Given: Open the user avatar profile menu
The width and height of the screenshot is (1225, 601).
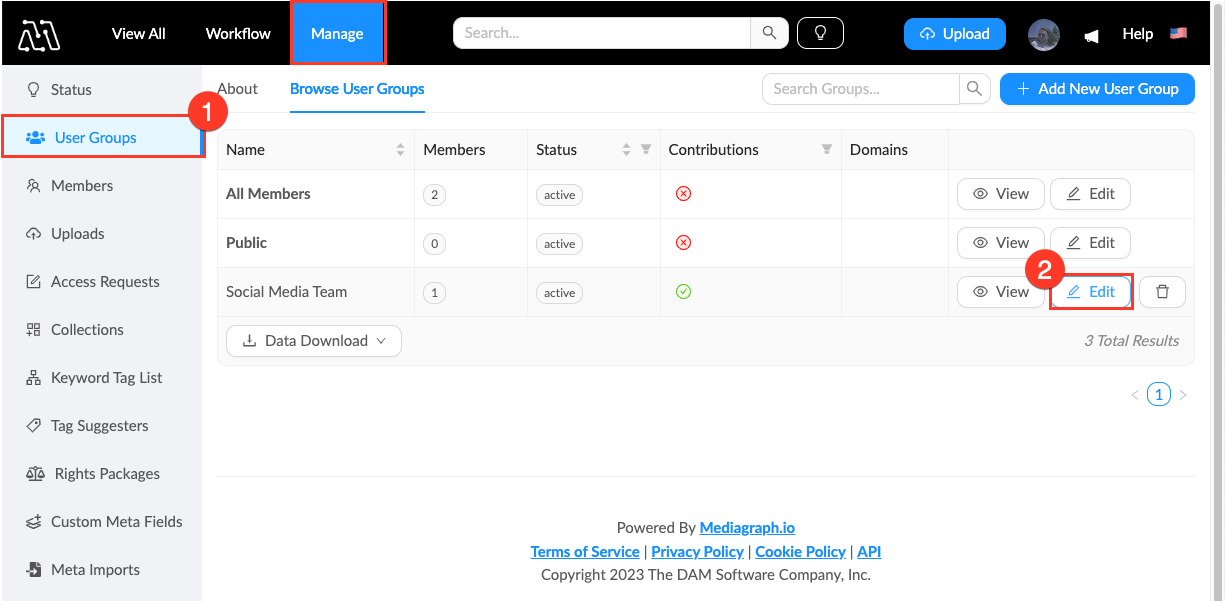Looking at the screenshot, I should click(x=1043, y=34).
